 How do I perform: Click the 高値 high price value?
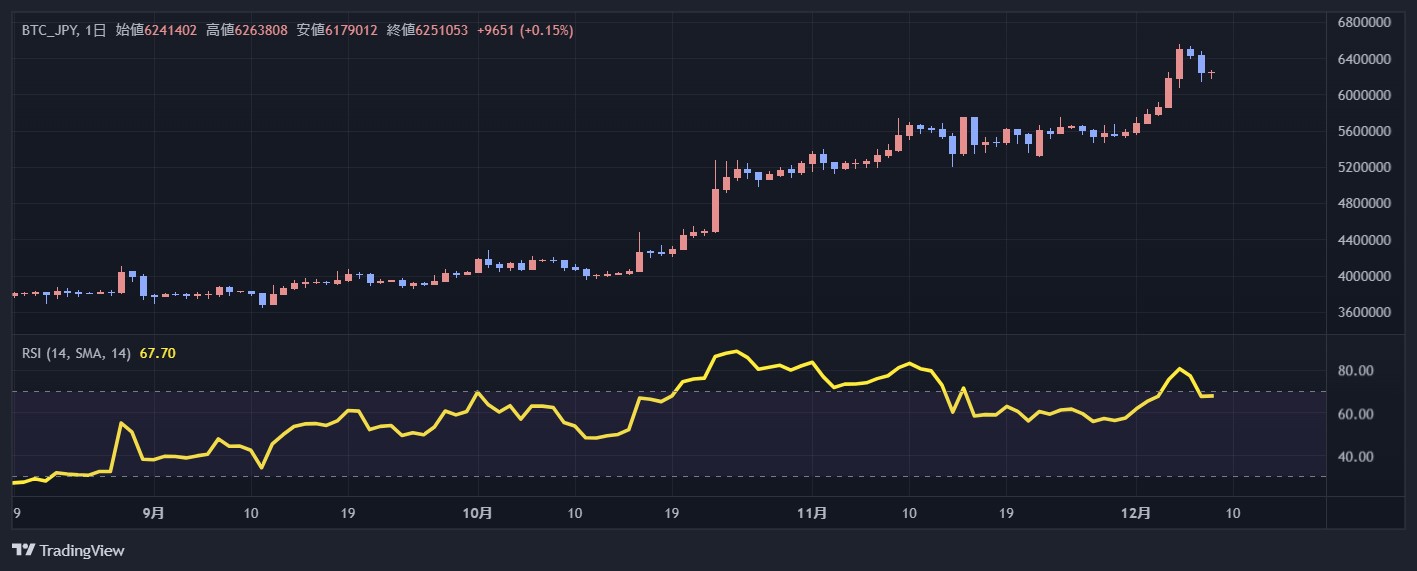pos(262,31)
